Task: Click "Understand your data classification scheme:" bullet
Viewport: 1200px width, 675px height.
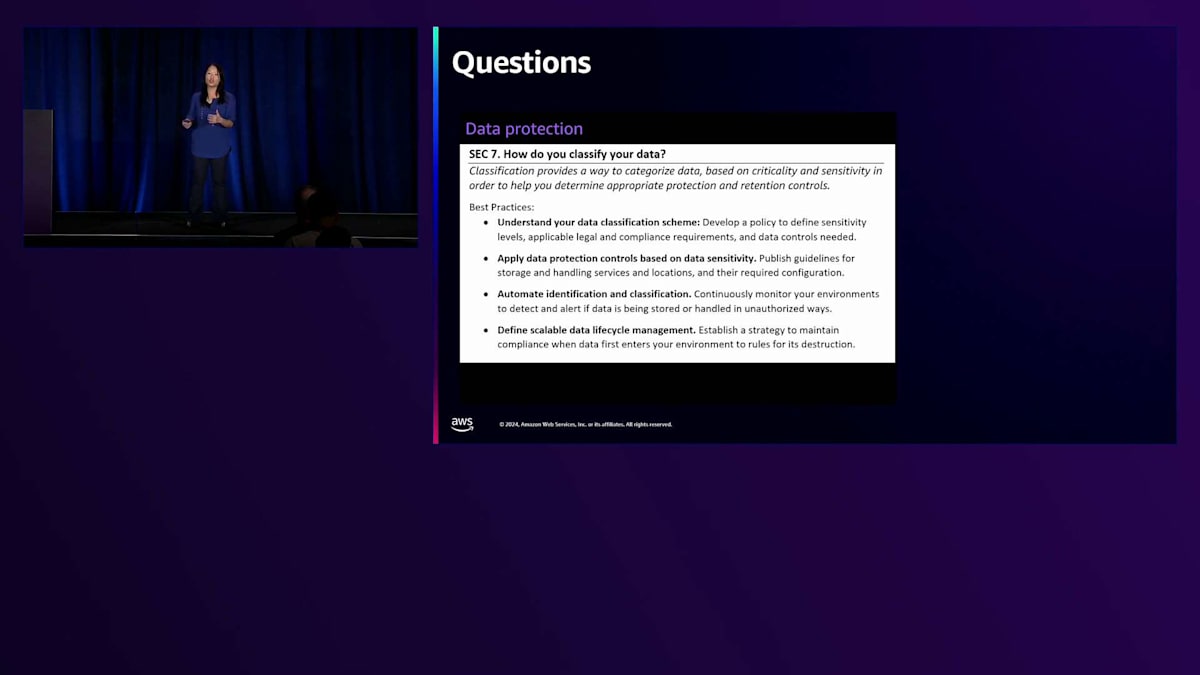Action: click(x=598, y=222)
